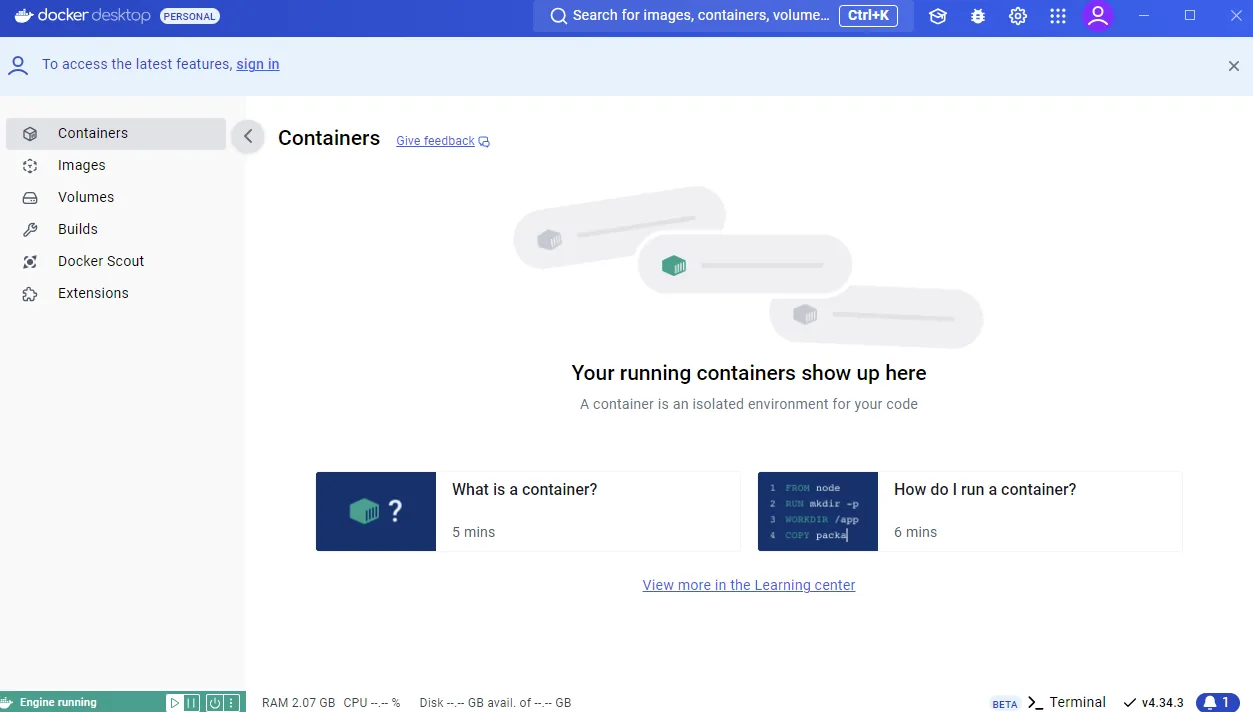
Task: Dismiss the sign-in banner
Action: 1234,66
